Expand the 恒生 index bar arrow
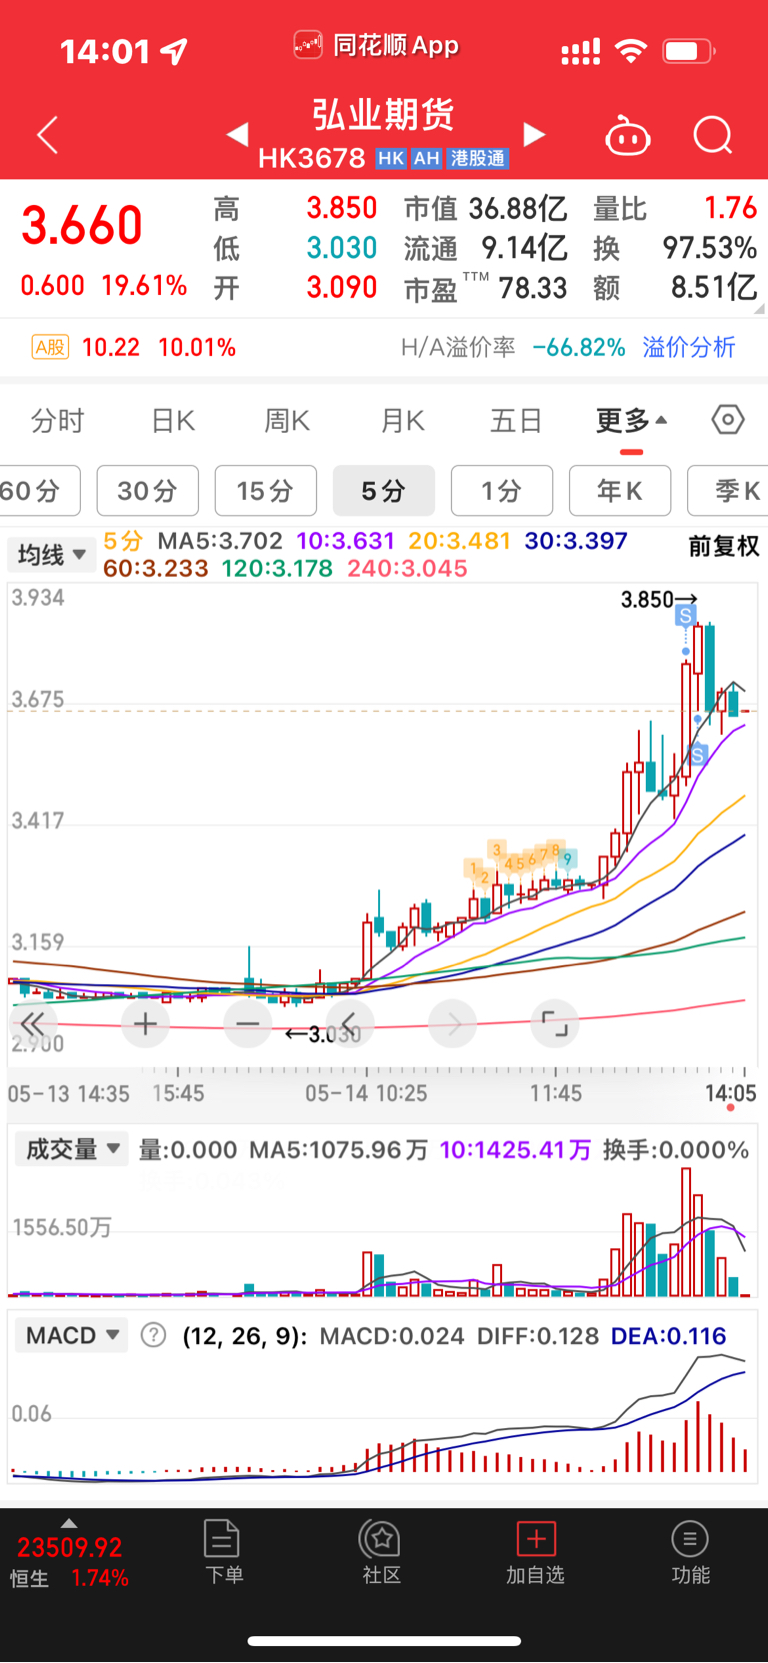This screenshot has width=768, height=1663. click(68, 1523)
